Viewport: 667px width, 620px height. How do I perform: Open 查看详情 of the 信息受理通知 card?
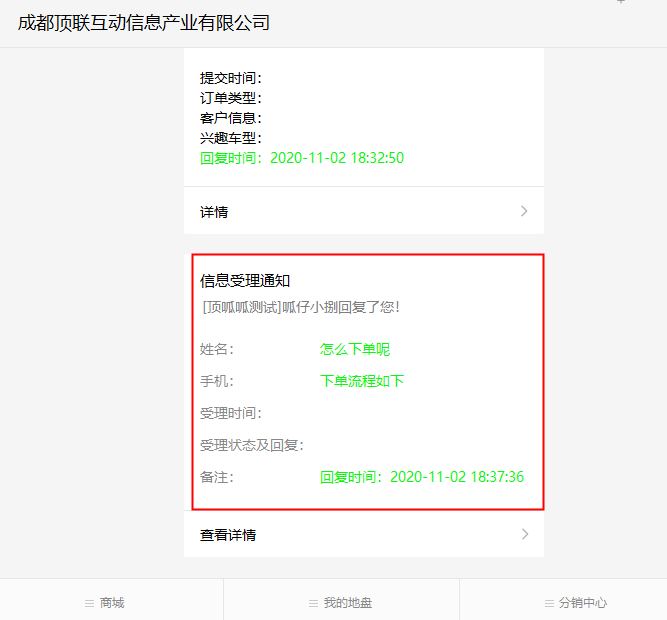point(364,534)
